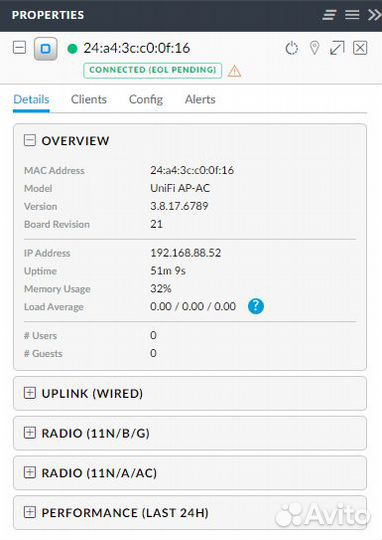Viewport: 382px width, 540px height.
Task: Click the Board Revision label
Action: [x=57, y=224]
